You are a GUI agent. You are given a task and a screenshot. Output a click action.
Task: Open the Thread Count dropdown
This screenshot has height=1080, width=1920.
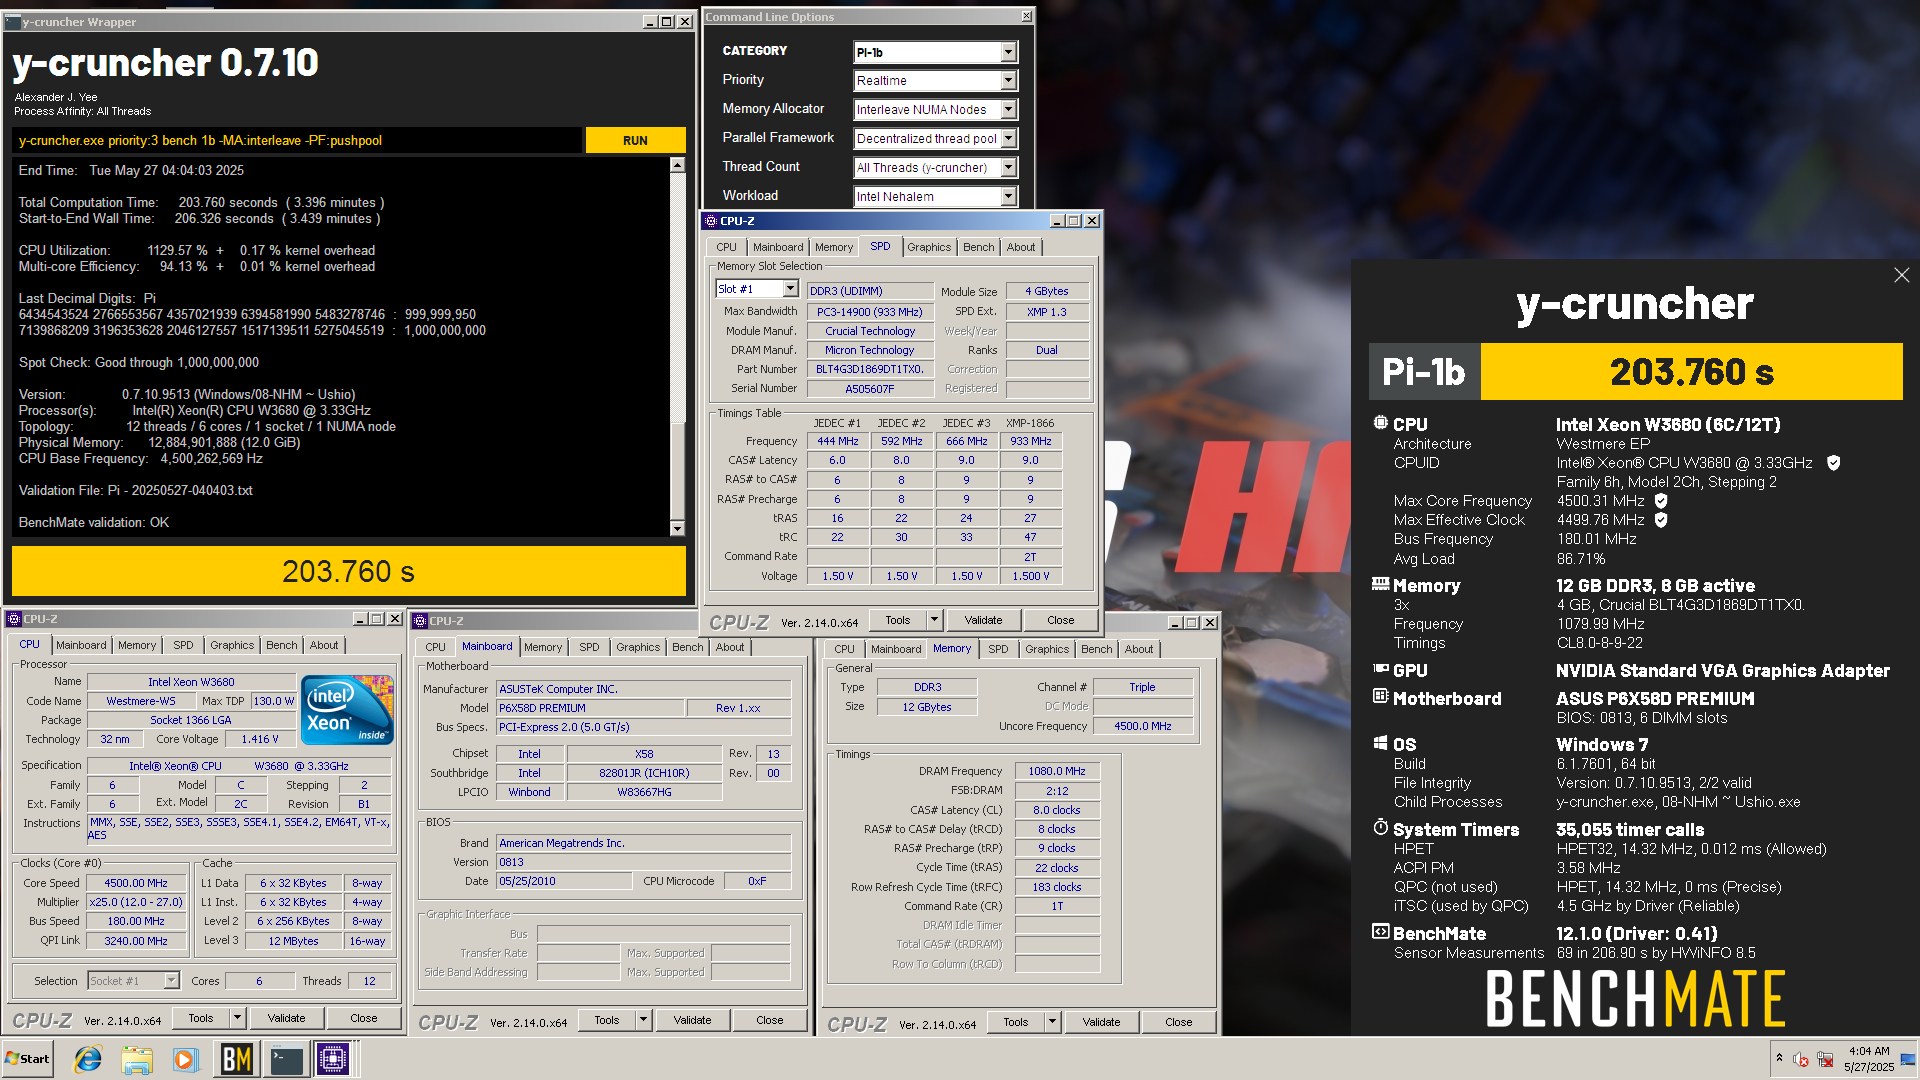click(x=1008, y=168)
